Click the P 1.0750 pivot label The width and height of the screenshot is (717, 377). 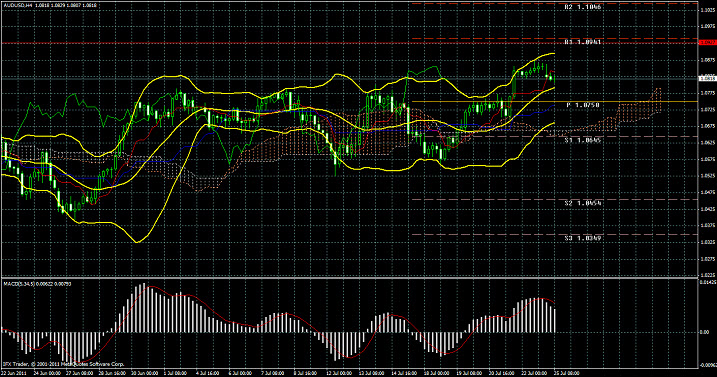point(583,105)
